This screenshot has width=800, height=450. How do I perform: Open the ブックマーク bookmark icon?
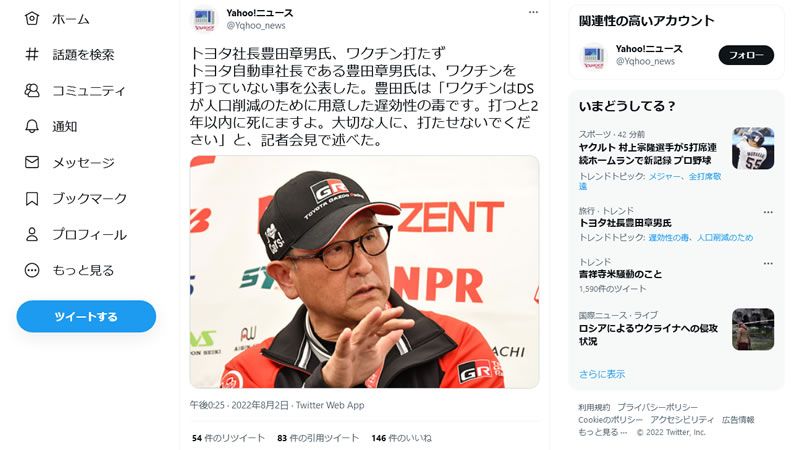(32, 198)
